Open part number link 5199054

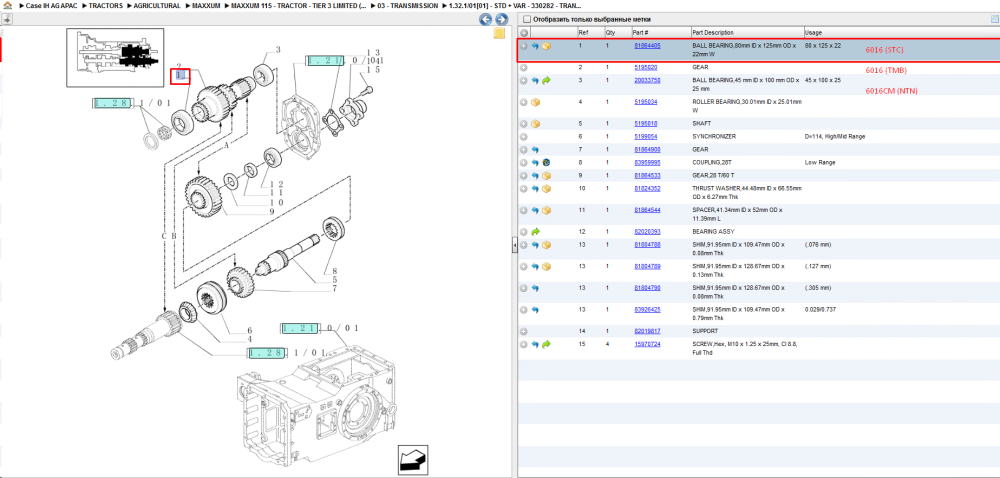(645, 137)
